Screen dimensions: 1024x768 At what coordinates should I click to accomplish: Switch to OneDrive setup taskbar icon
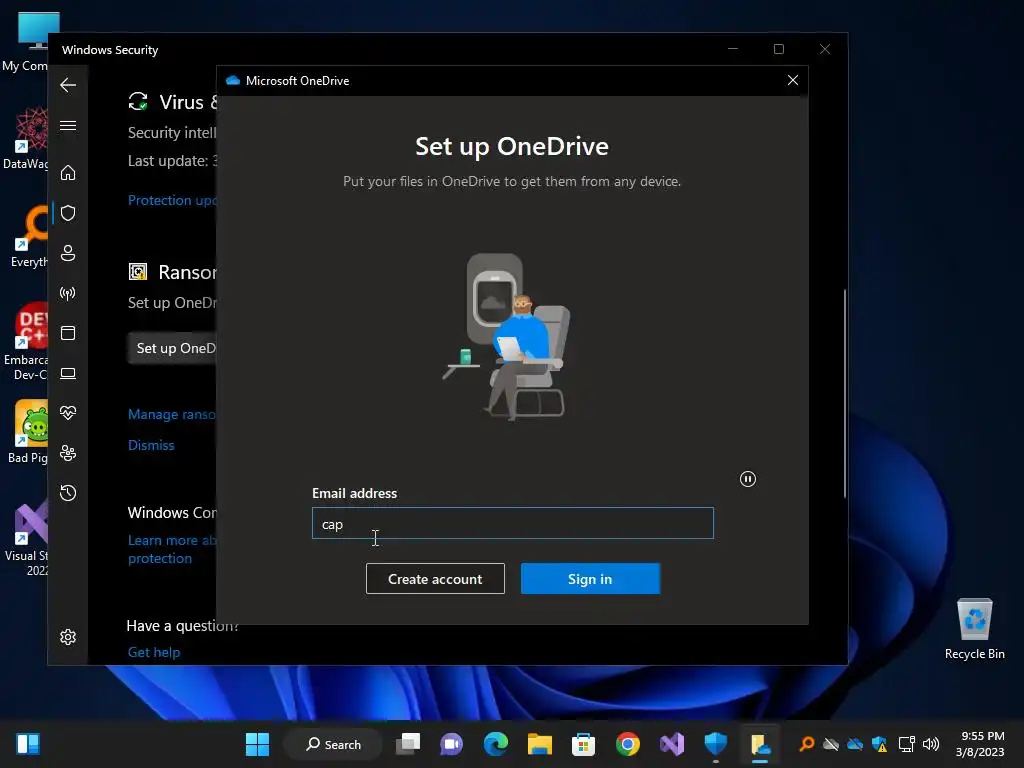(760, 744)
